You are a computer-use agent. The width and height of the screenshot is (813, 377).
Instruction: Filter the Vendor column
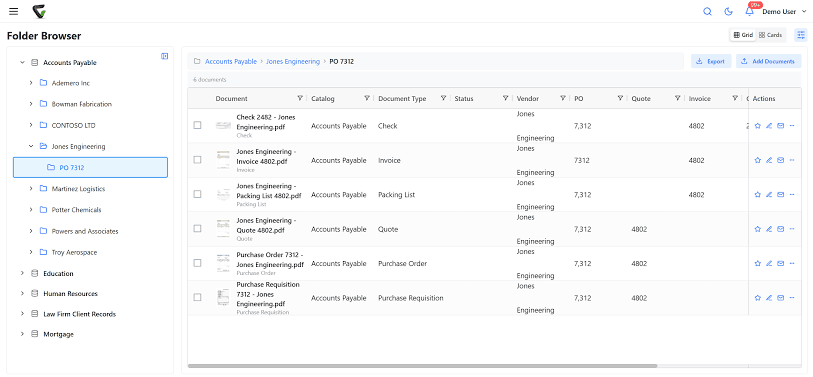pyautogui.click(x=563, y=98)
